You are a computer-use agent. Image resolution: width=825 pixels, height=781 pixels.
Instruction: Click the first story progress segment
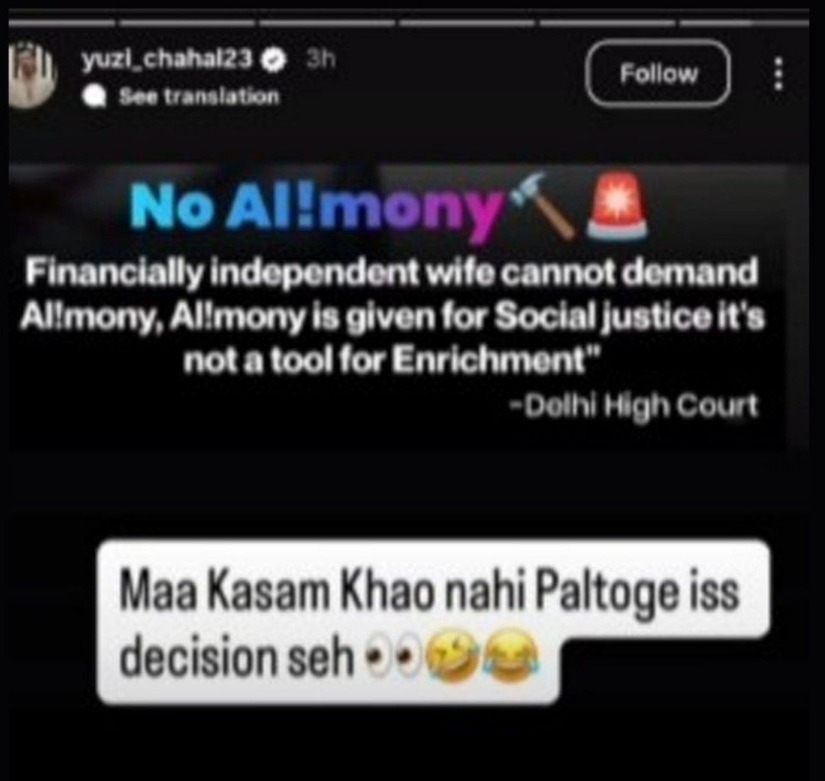pyautogui.click(x=61, y=23)
